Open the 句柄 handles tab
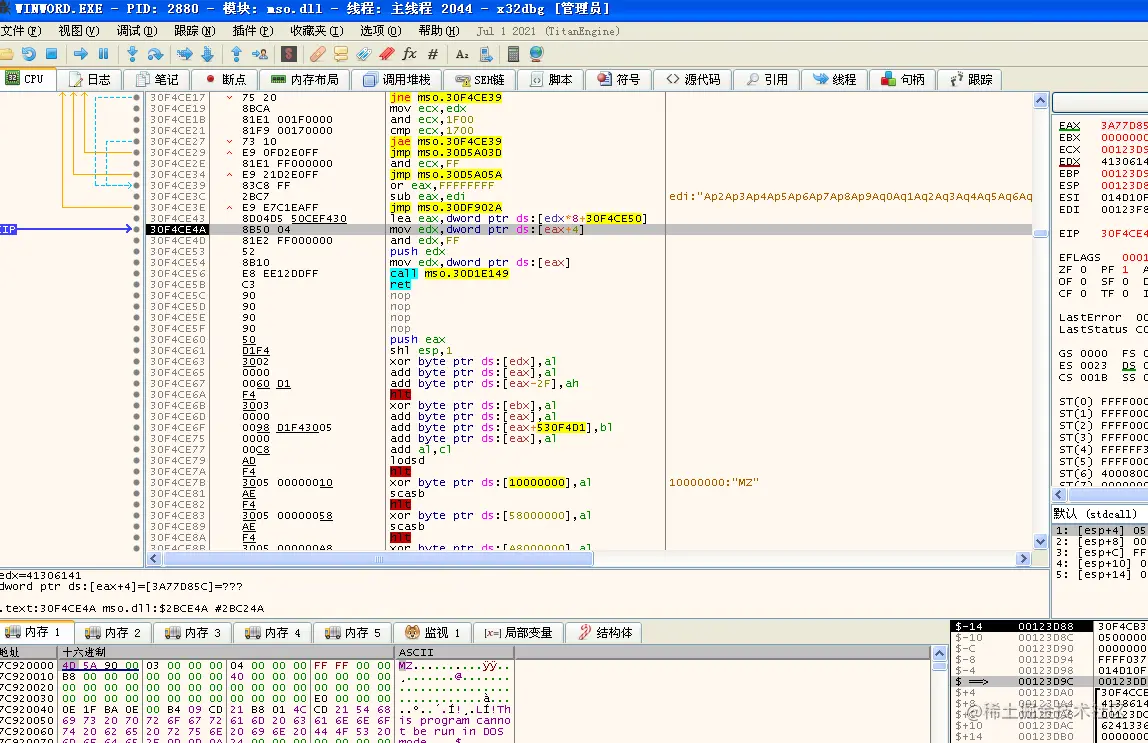This screenshot has width=1148, height=743. (x=903, y=79)
